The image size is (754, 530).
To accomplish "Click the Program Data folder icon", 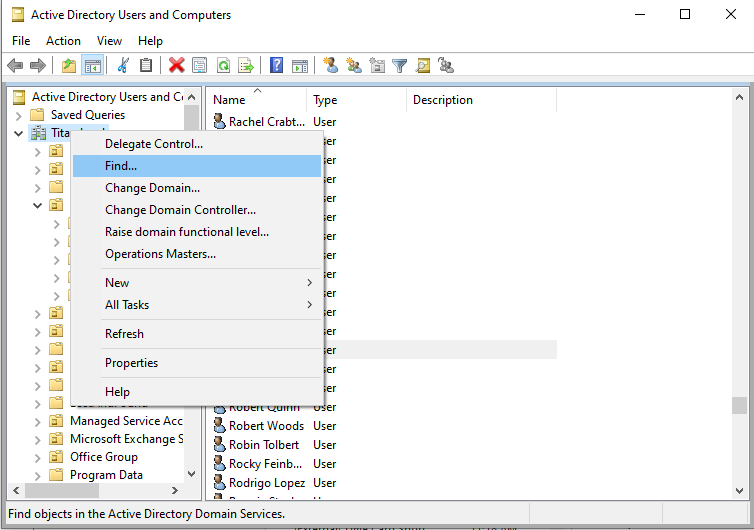I will point(56,475).
